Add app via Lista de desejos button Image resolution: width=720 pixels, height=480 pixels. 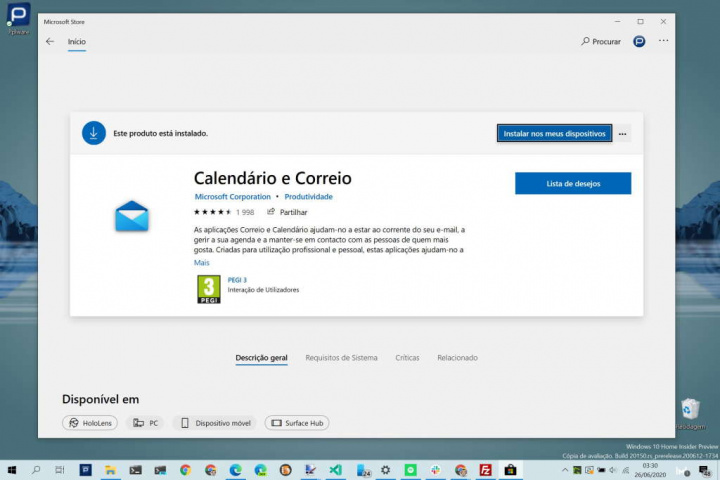(x=572, y=183)
